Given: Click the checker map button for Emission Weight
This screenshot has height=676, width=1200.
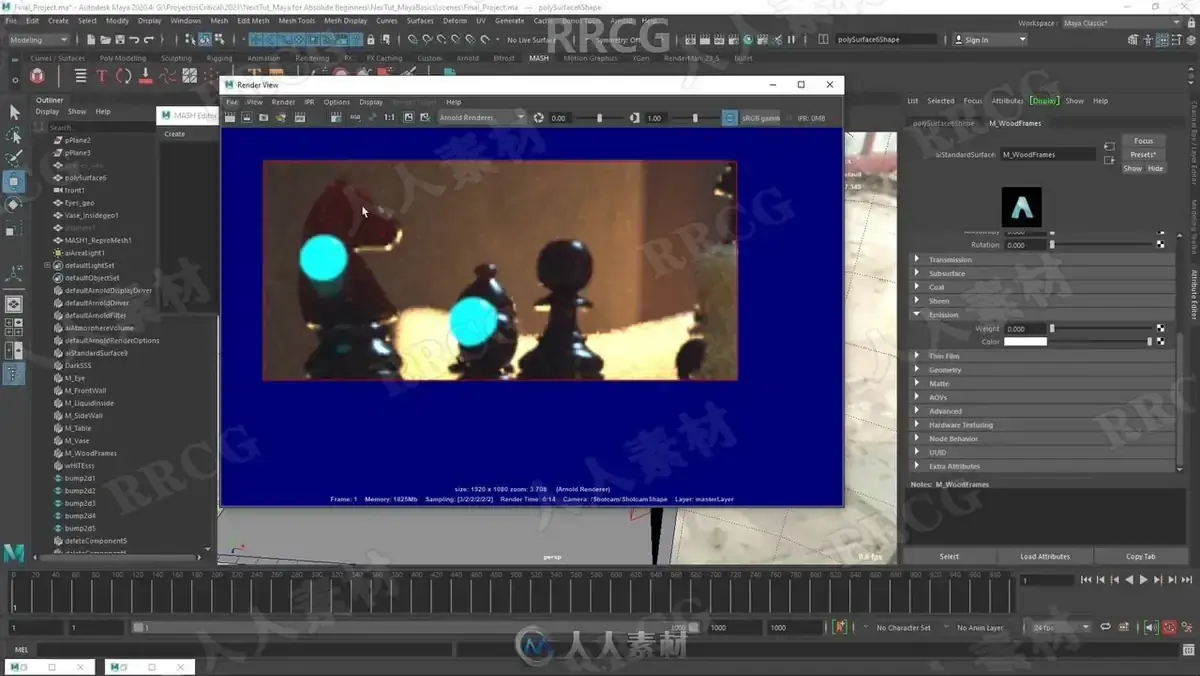Looking at the screenshot, I should [1160, 328].
